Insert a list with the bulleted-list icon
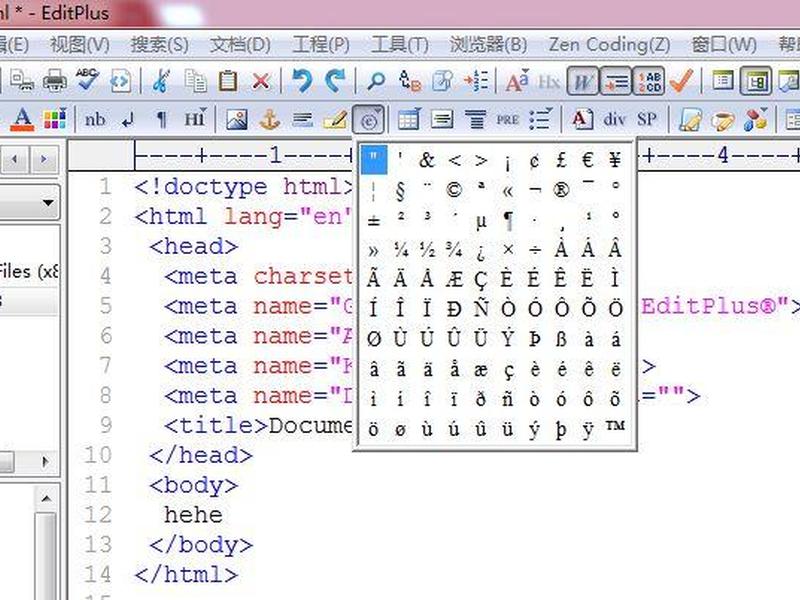This screenshot has height=600, width=800. click(540, 120)
